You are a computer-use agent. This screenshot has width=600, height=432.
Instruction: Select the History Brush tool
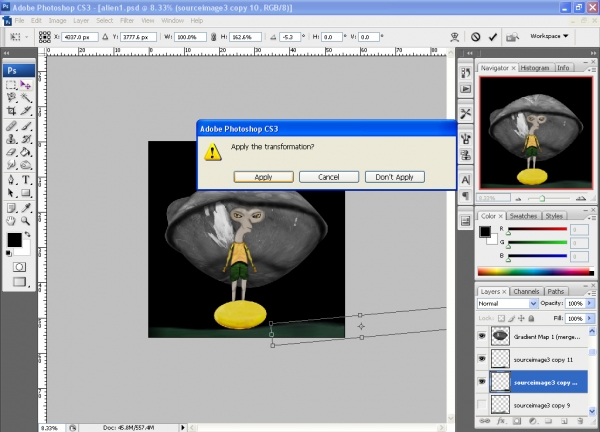(x=26, y=139)
